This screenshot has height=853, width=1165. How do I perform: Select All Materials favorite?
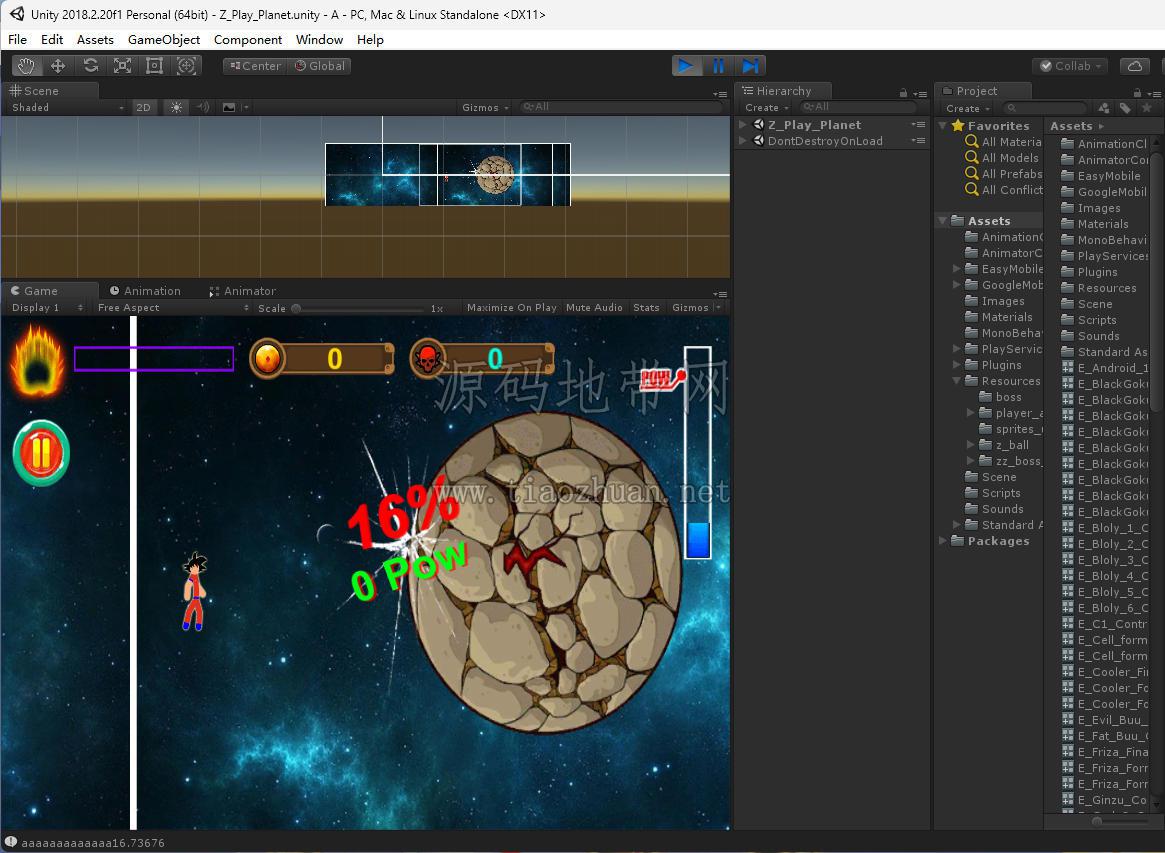click(1003, 142)
